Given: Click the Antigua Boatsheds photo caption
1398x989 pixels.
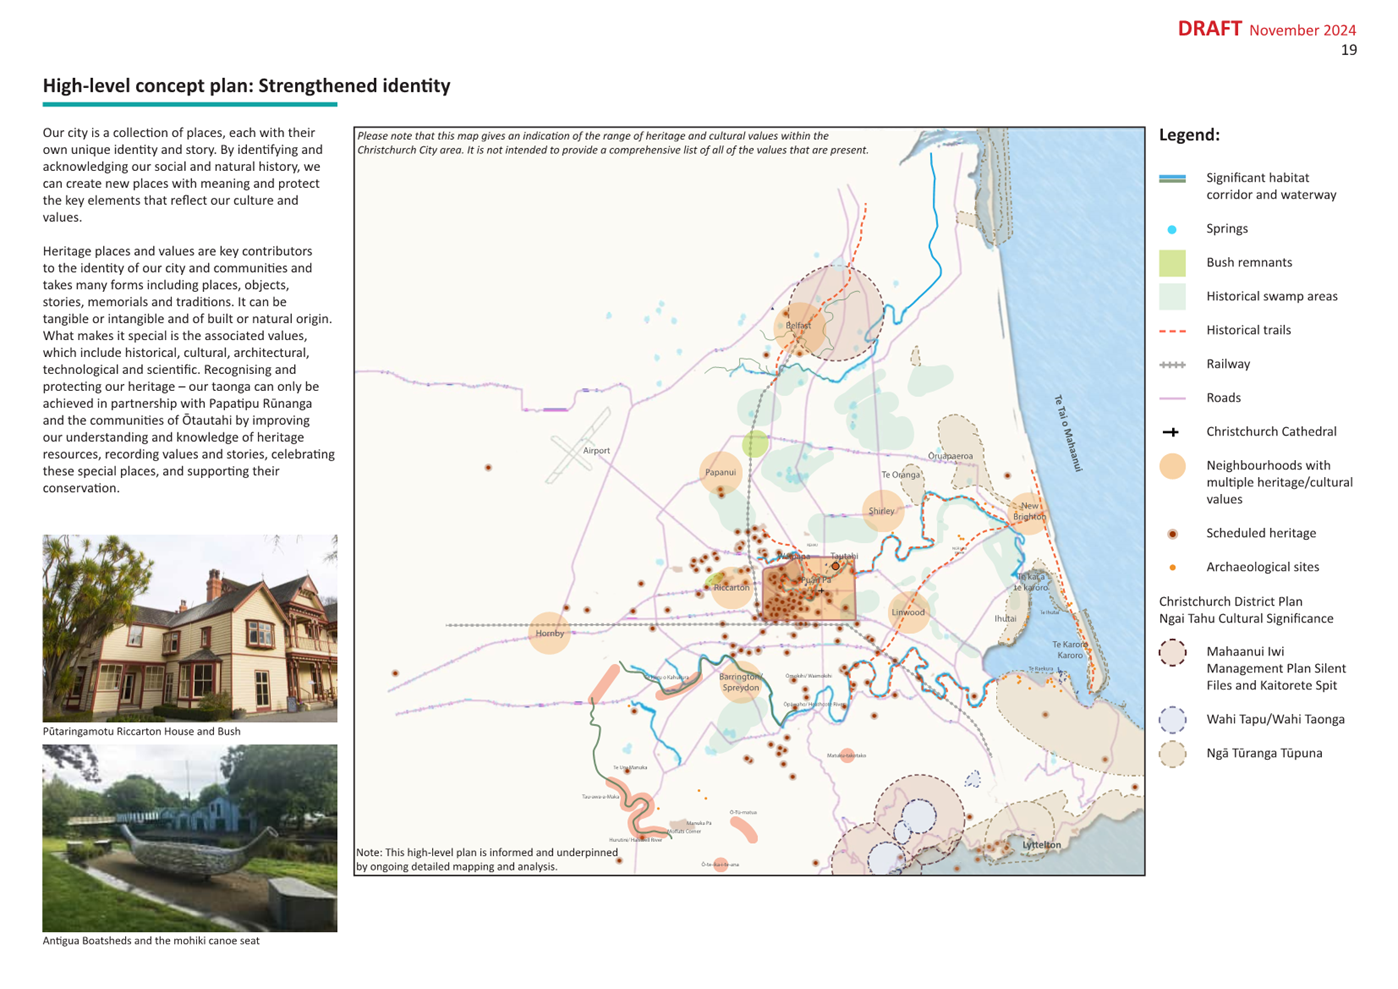Looking at the screenshot, I should point(151,941).
